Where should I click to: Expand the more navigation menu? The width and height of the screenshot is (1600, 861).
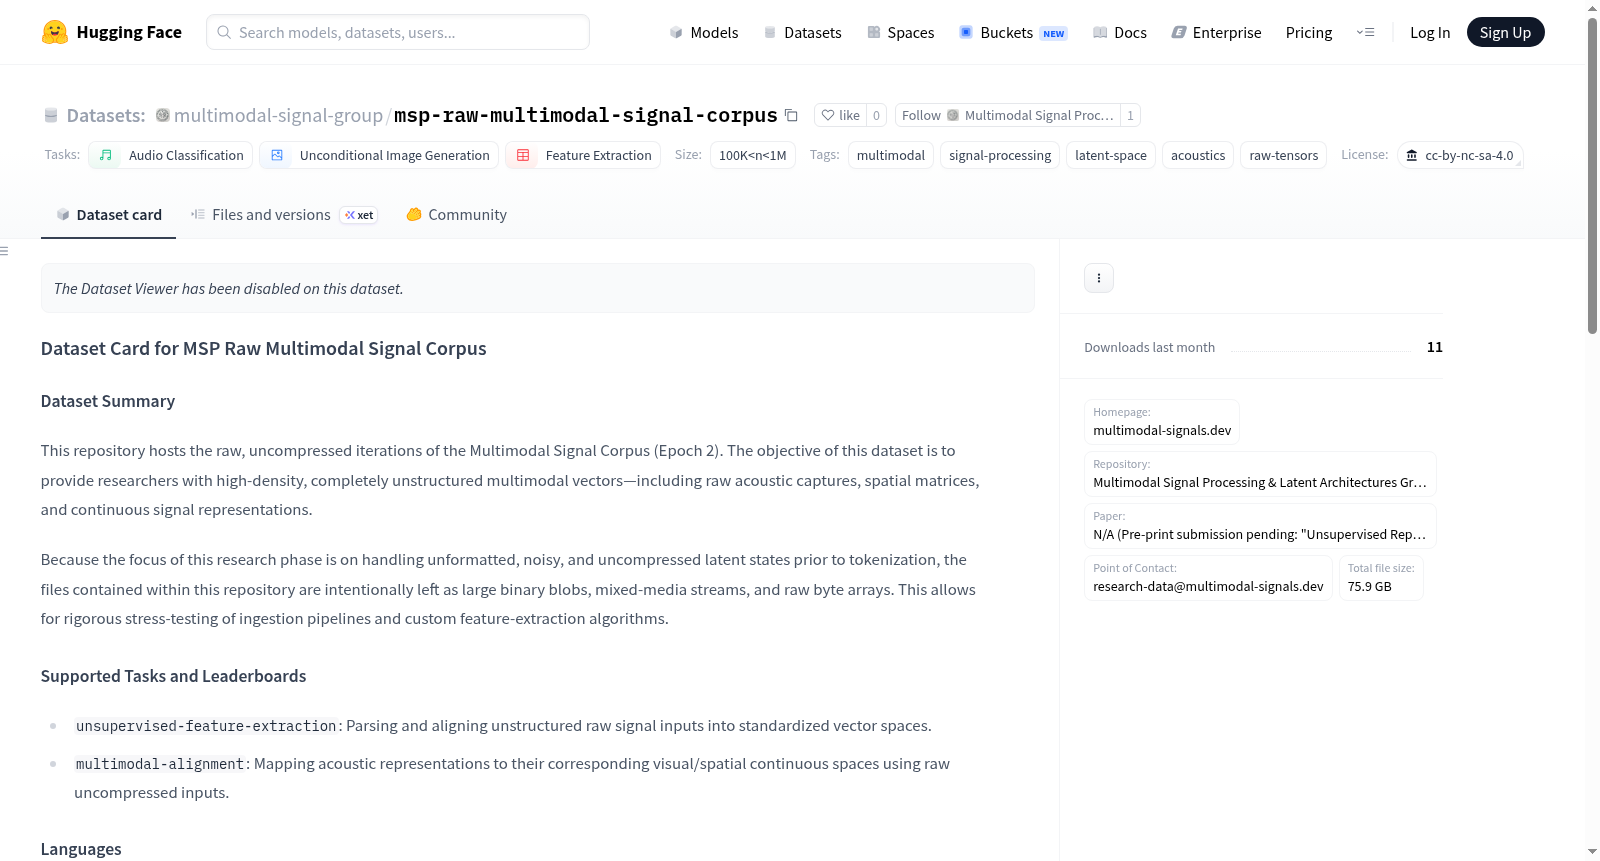point(1365,32)
